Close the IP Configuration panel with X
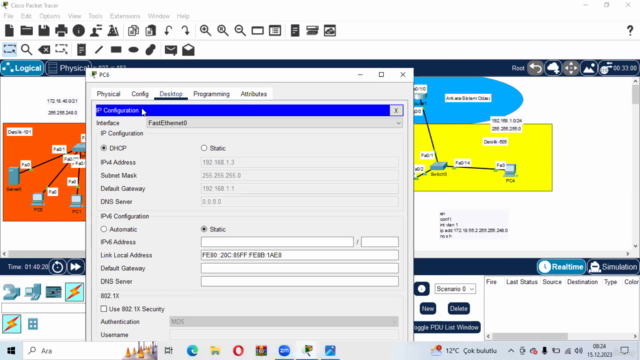Image resolution: width=640 pixels, height=360 pixels. [x=396, y=111]
